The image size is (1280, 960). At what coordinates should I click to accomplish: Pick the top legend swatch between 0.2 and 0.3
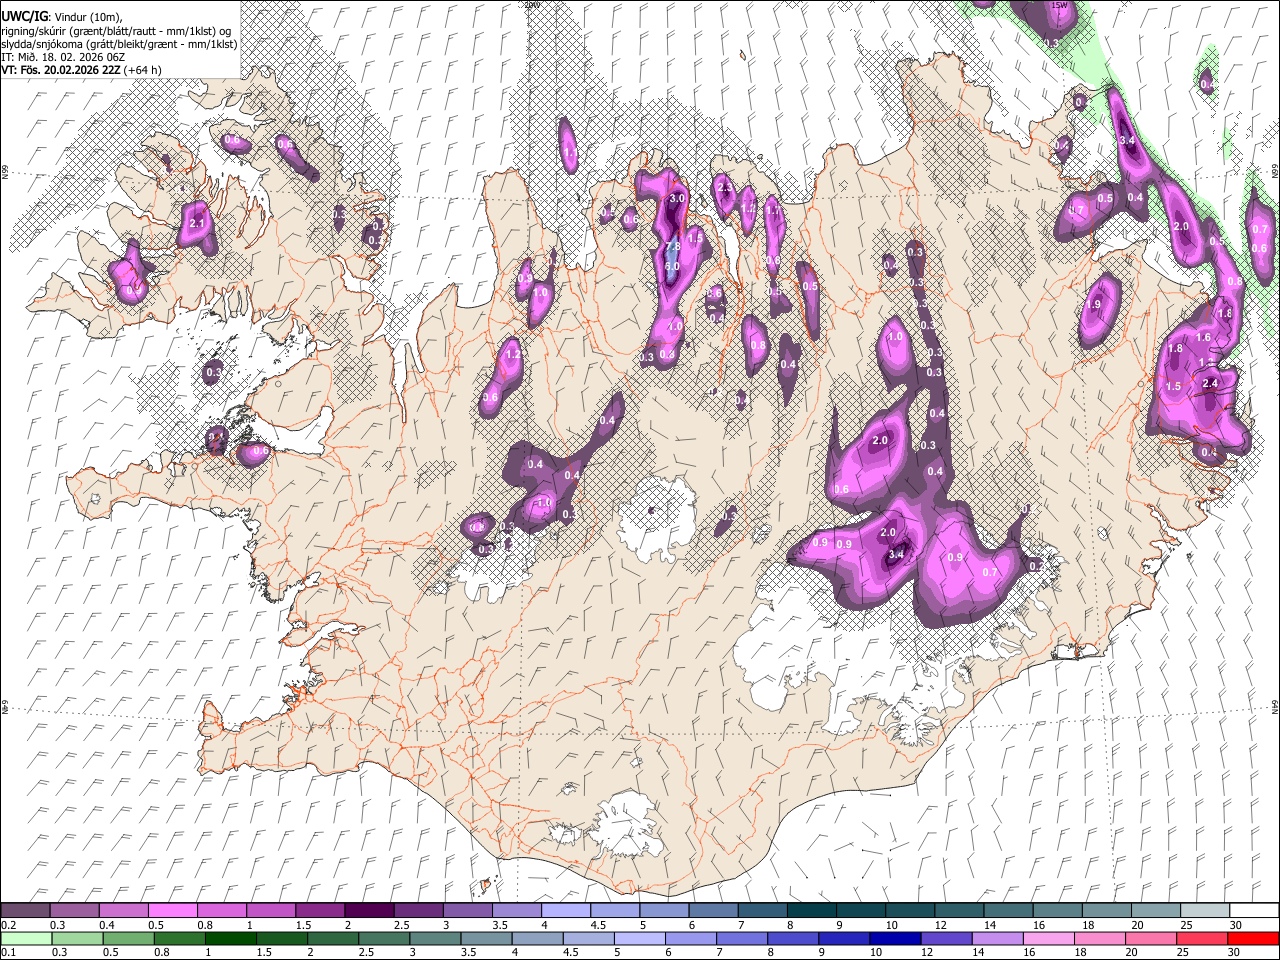[x=25, y=910]
